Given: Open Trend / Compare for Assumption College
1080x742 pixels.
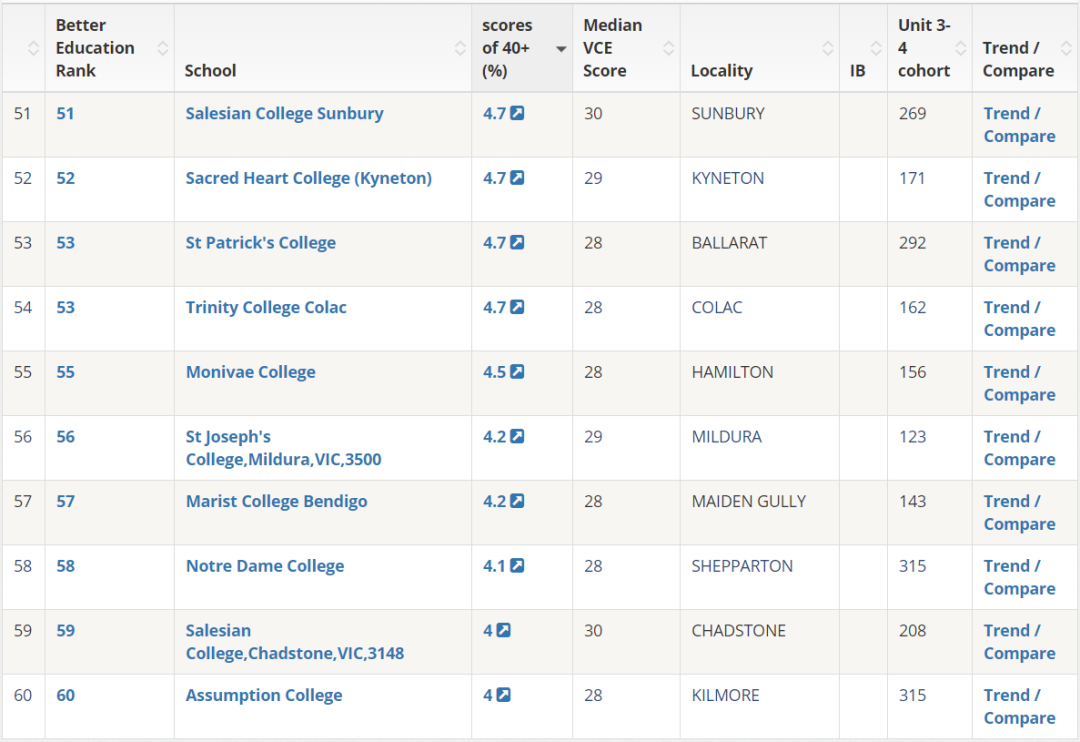Looking at the screenshot, I should (x=1019, y=706).
